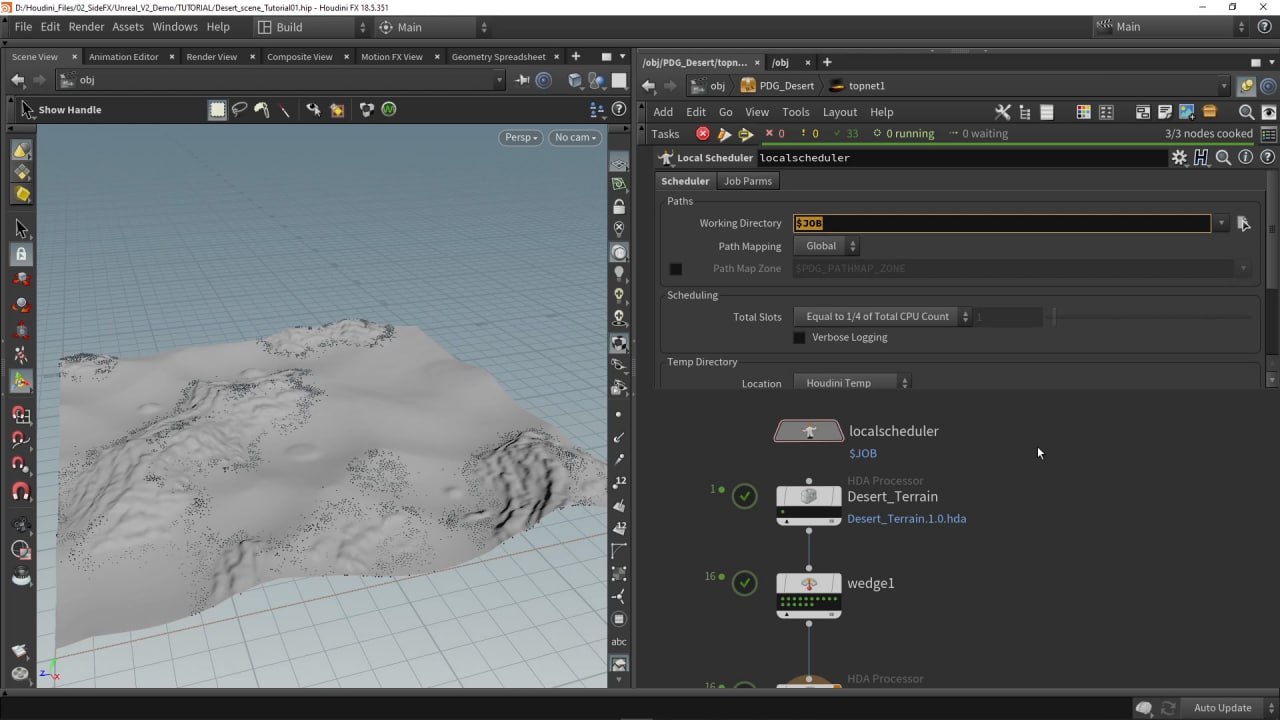Screen dimensions: 1280x720
Task: Switch to list view icon in network toolbar
Action: click(1047, 112)
